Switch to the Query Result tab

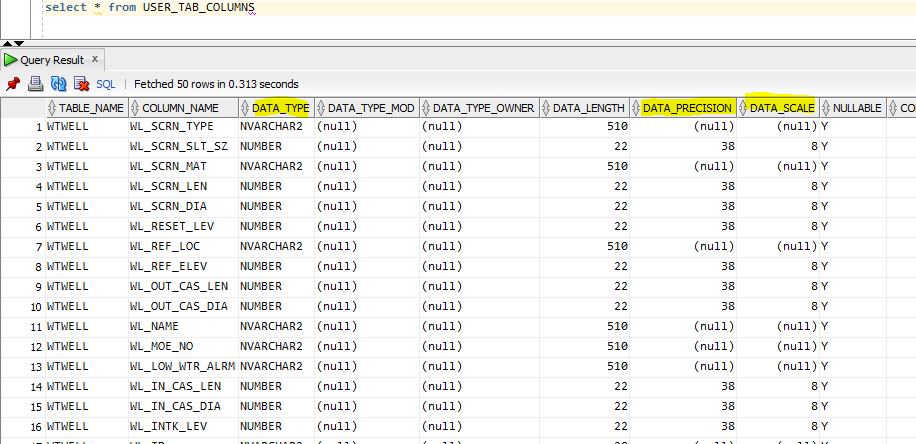52,60
